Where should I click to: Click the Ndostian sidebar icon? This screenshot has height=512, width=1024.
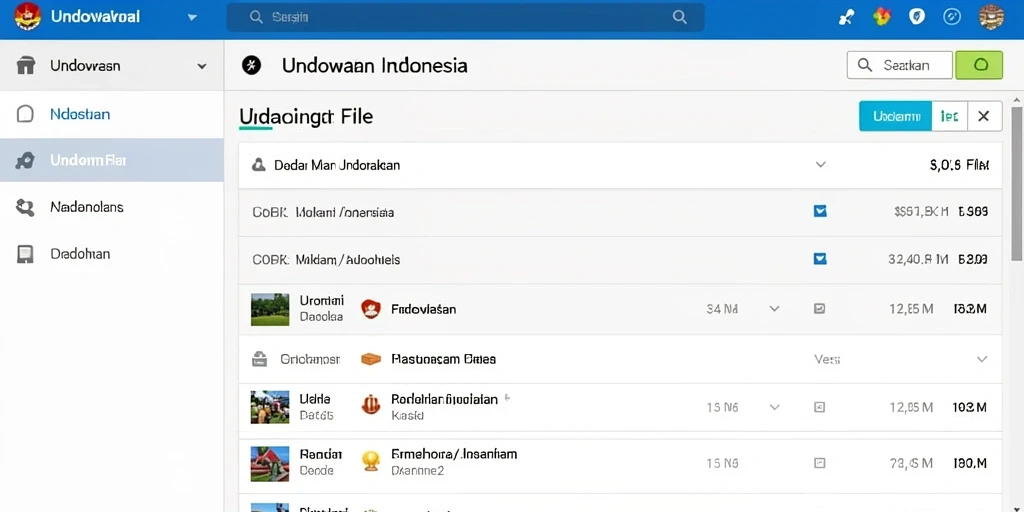[25, 114]
